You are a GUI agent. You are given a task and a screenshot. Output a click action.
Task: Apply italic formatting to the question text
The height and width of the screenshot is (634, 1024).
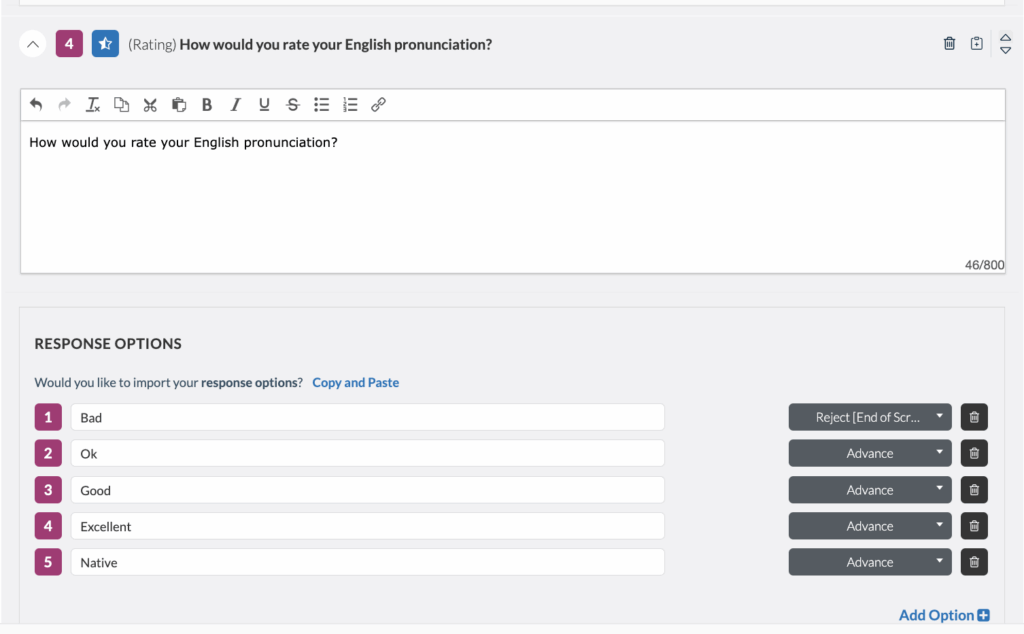[x=235, y=104]
